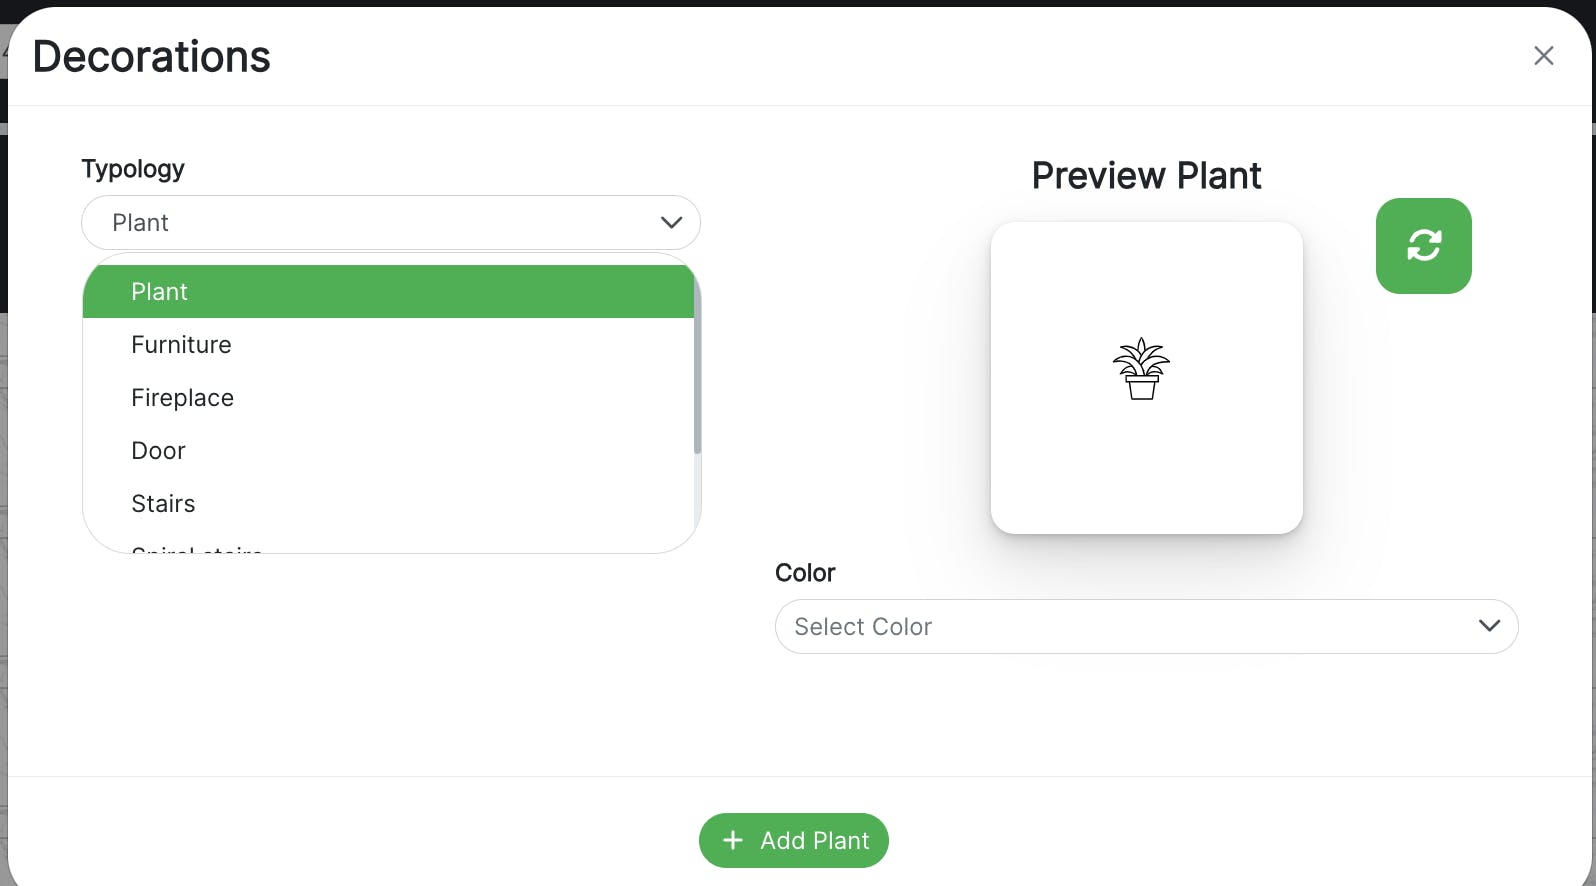
Task: Select the partially visible Spiral stairs option
Action: point(197,548)
